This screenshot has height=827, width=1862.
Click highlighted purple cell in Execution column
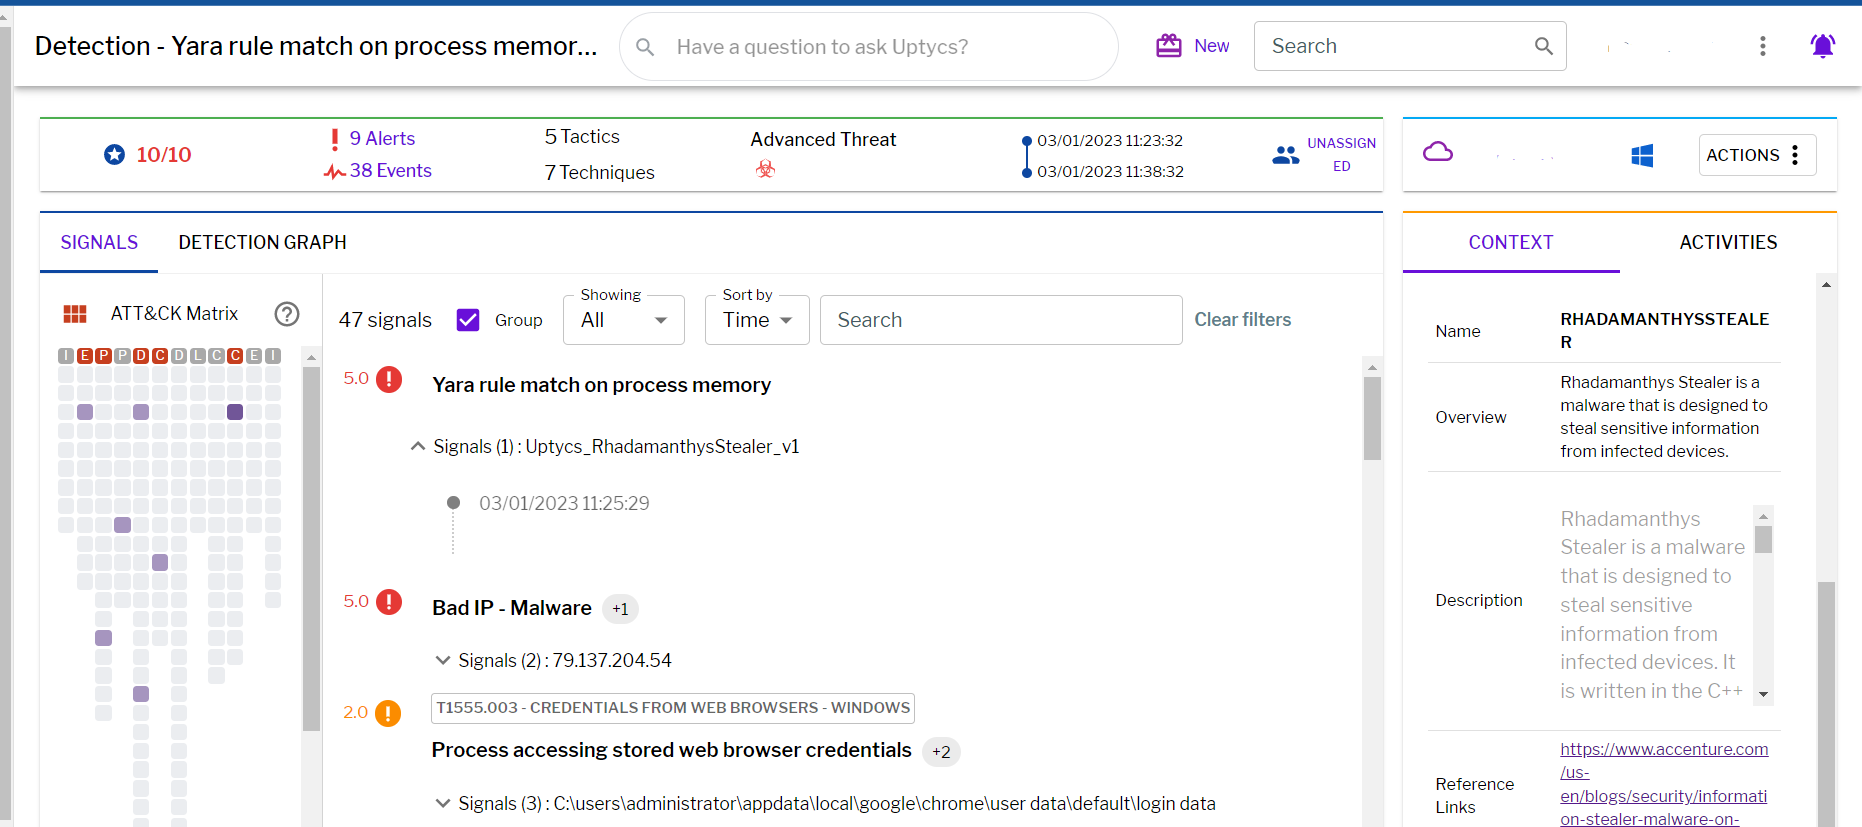click(85, 412)
